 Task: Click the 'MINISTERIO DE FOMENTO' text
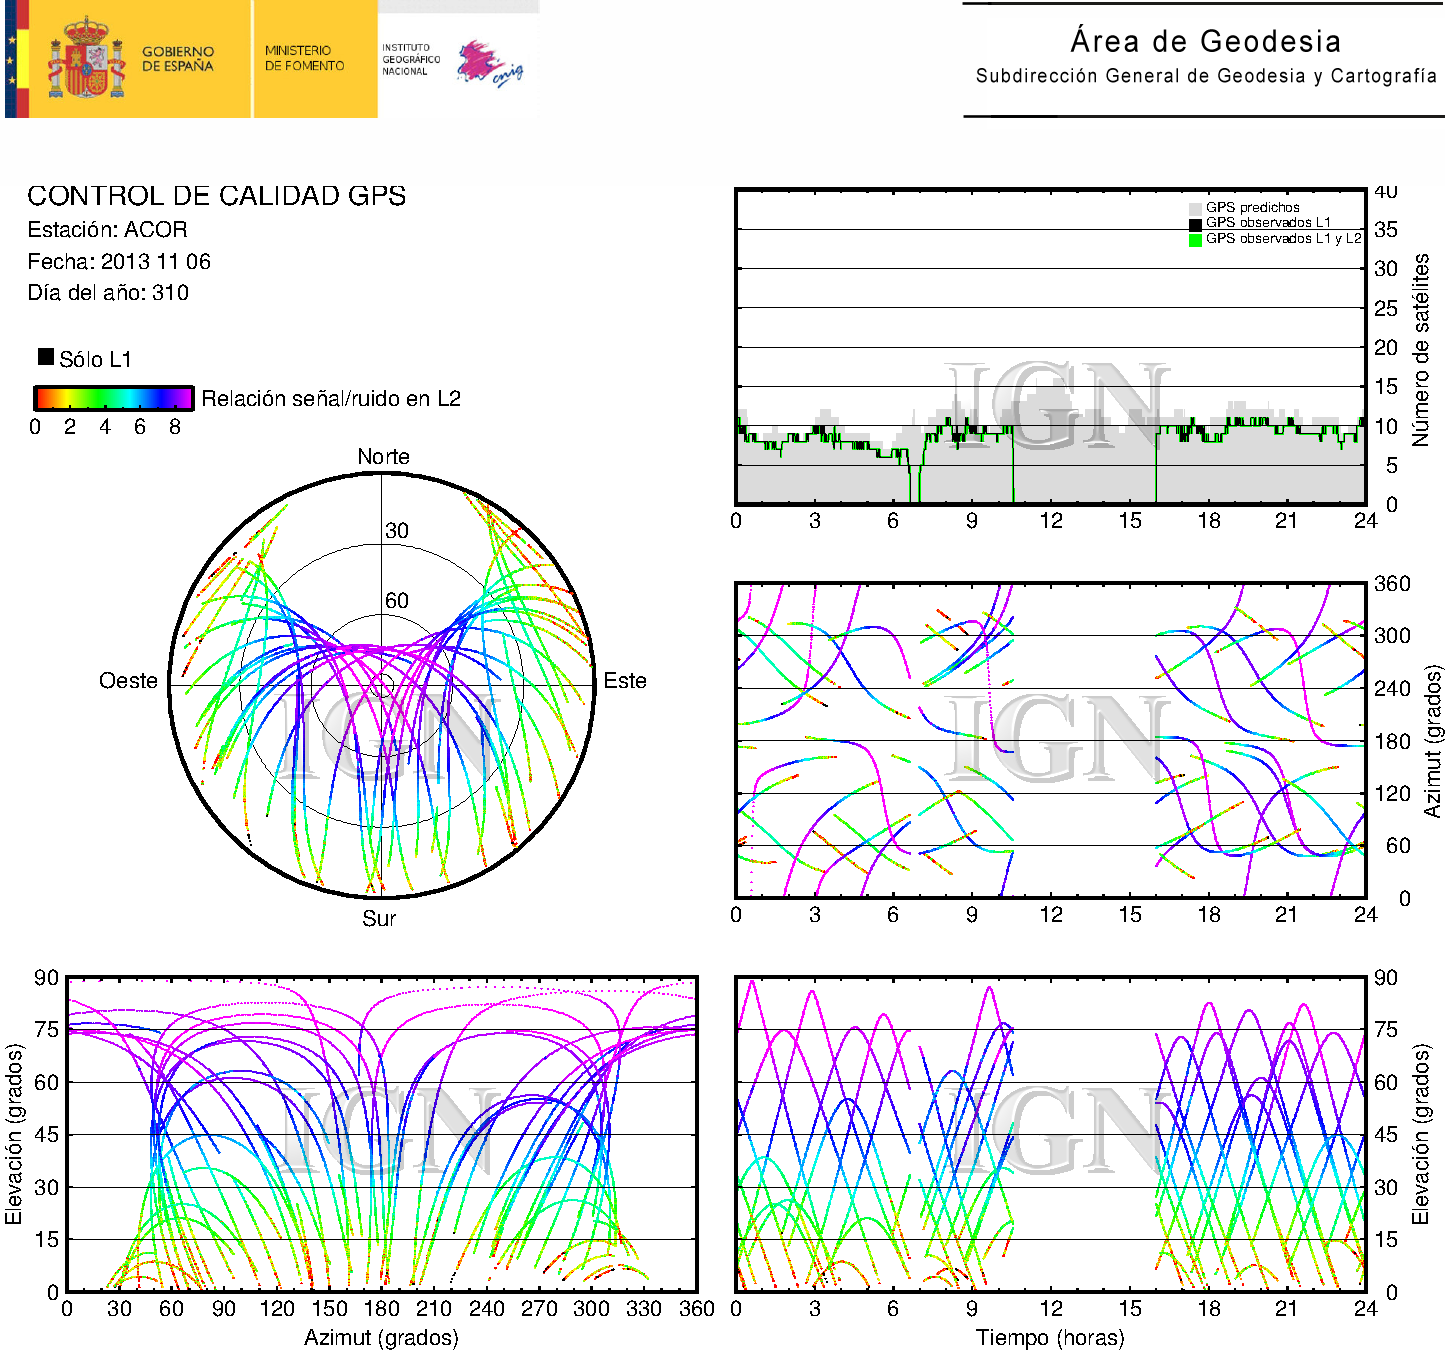(x=304, y=58)
